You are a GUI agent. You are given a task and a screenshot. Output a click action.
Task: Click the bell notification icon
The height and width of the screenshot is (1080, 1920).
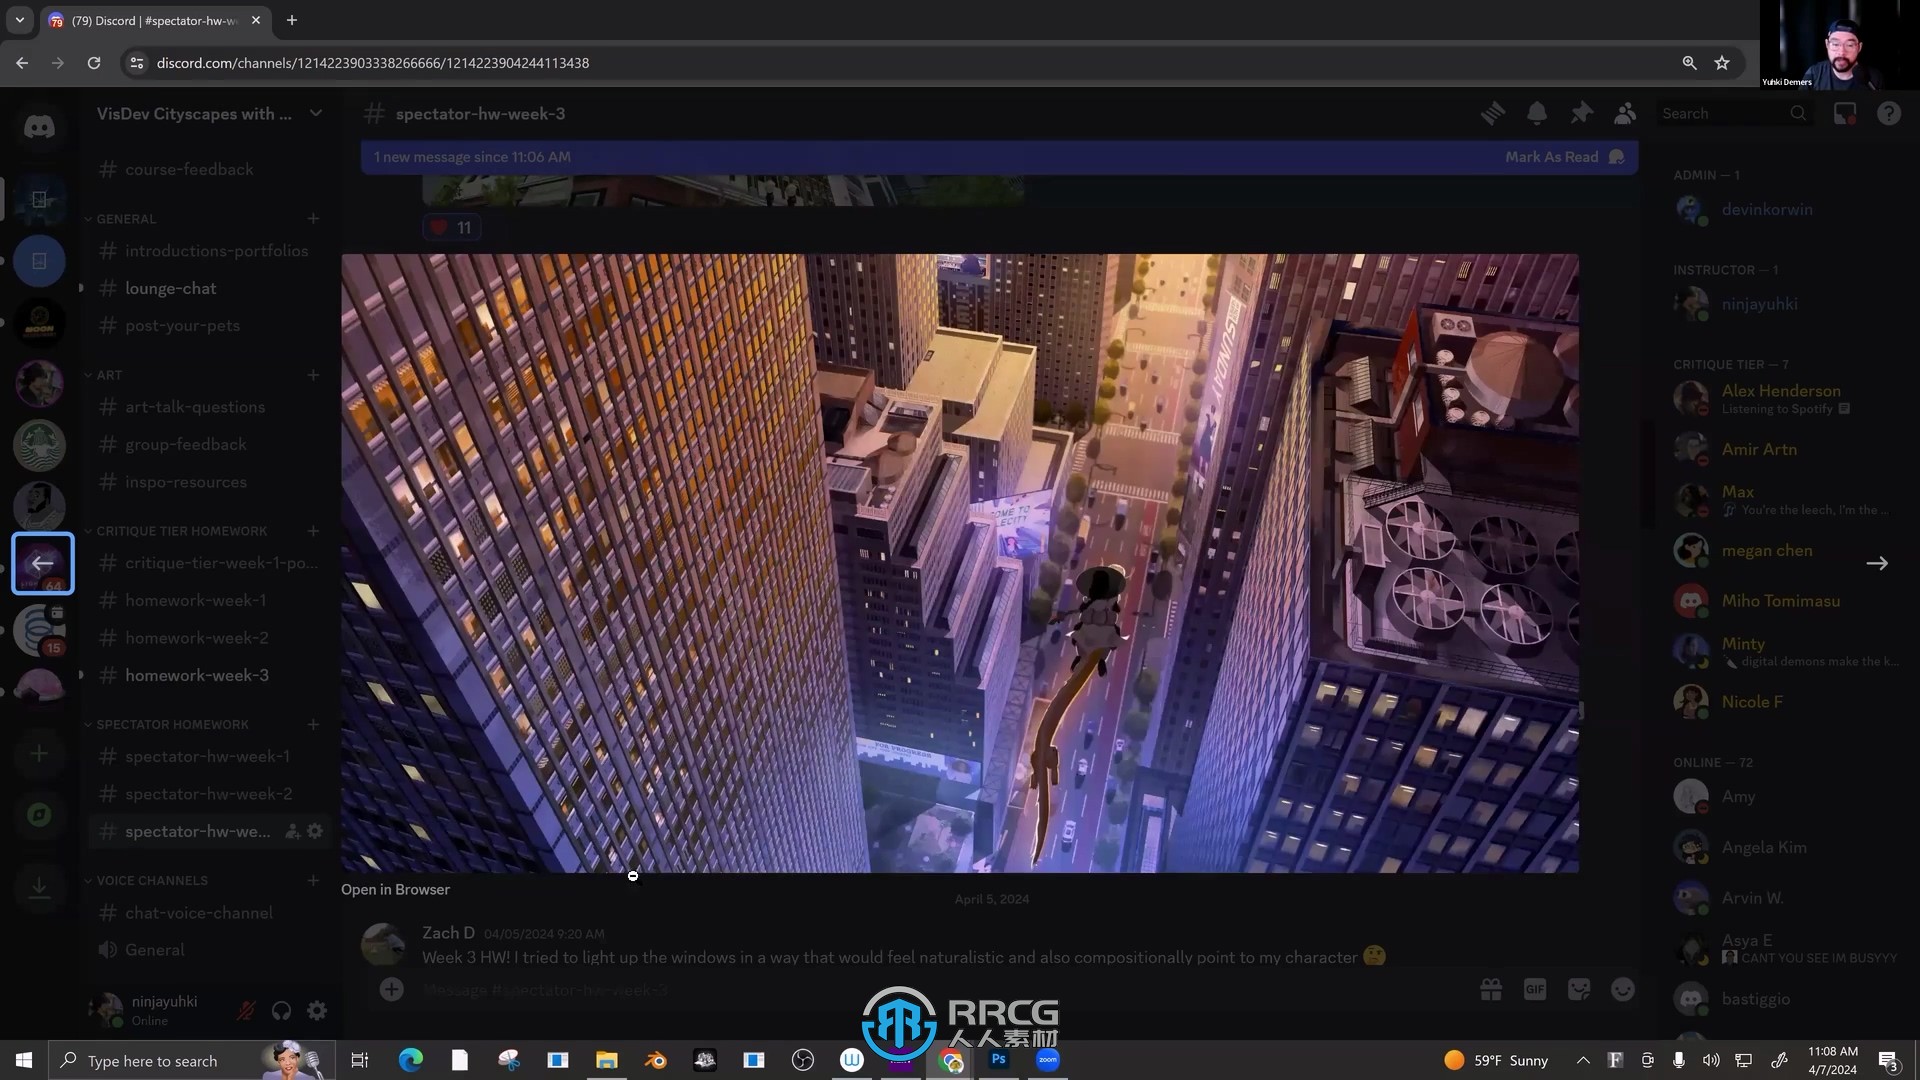(x=1538, y=113)
